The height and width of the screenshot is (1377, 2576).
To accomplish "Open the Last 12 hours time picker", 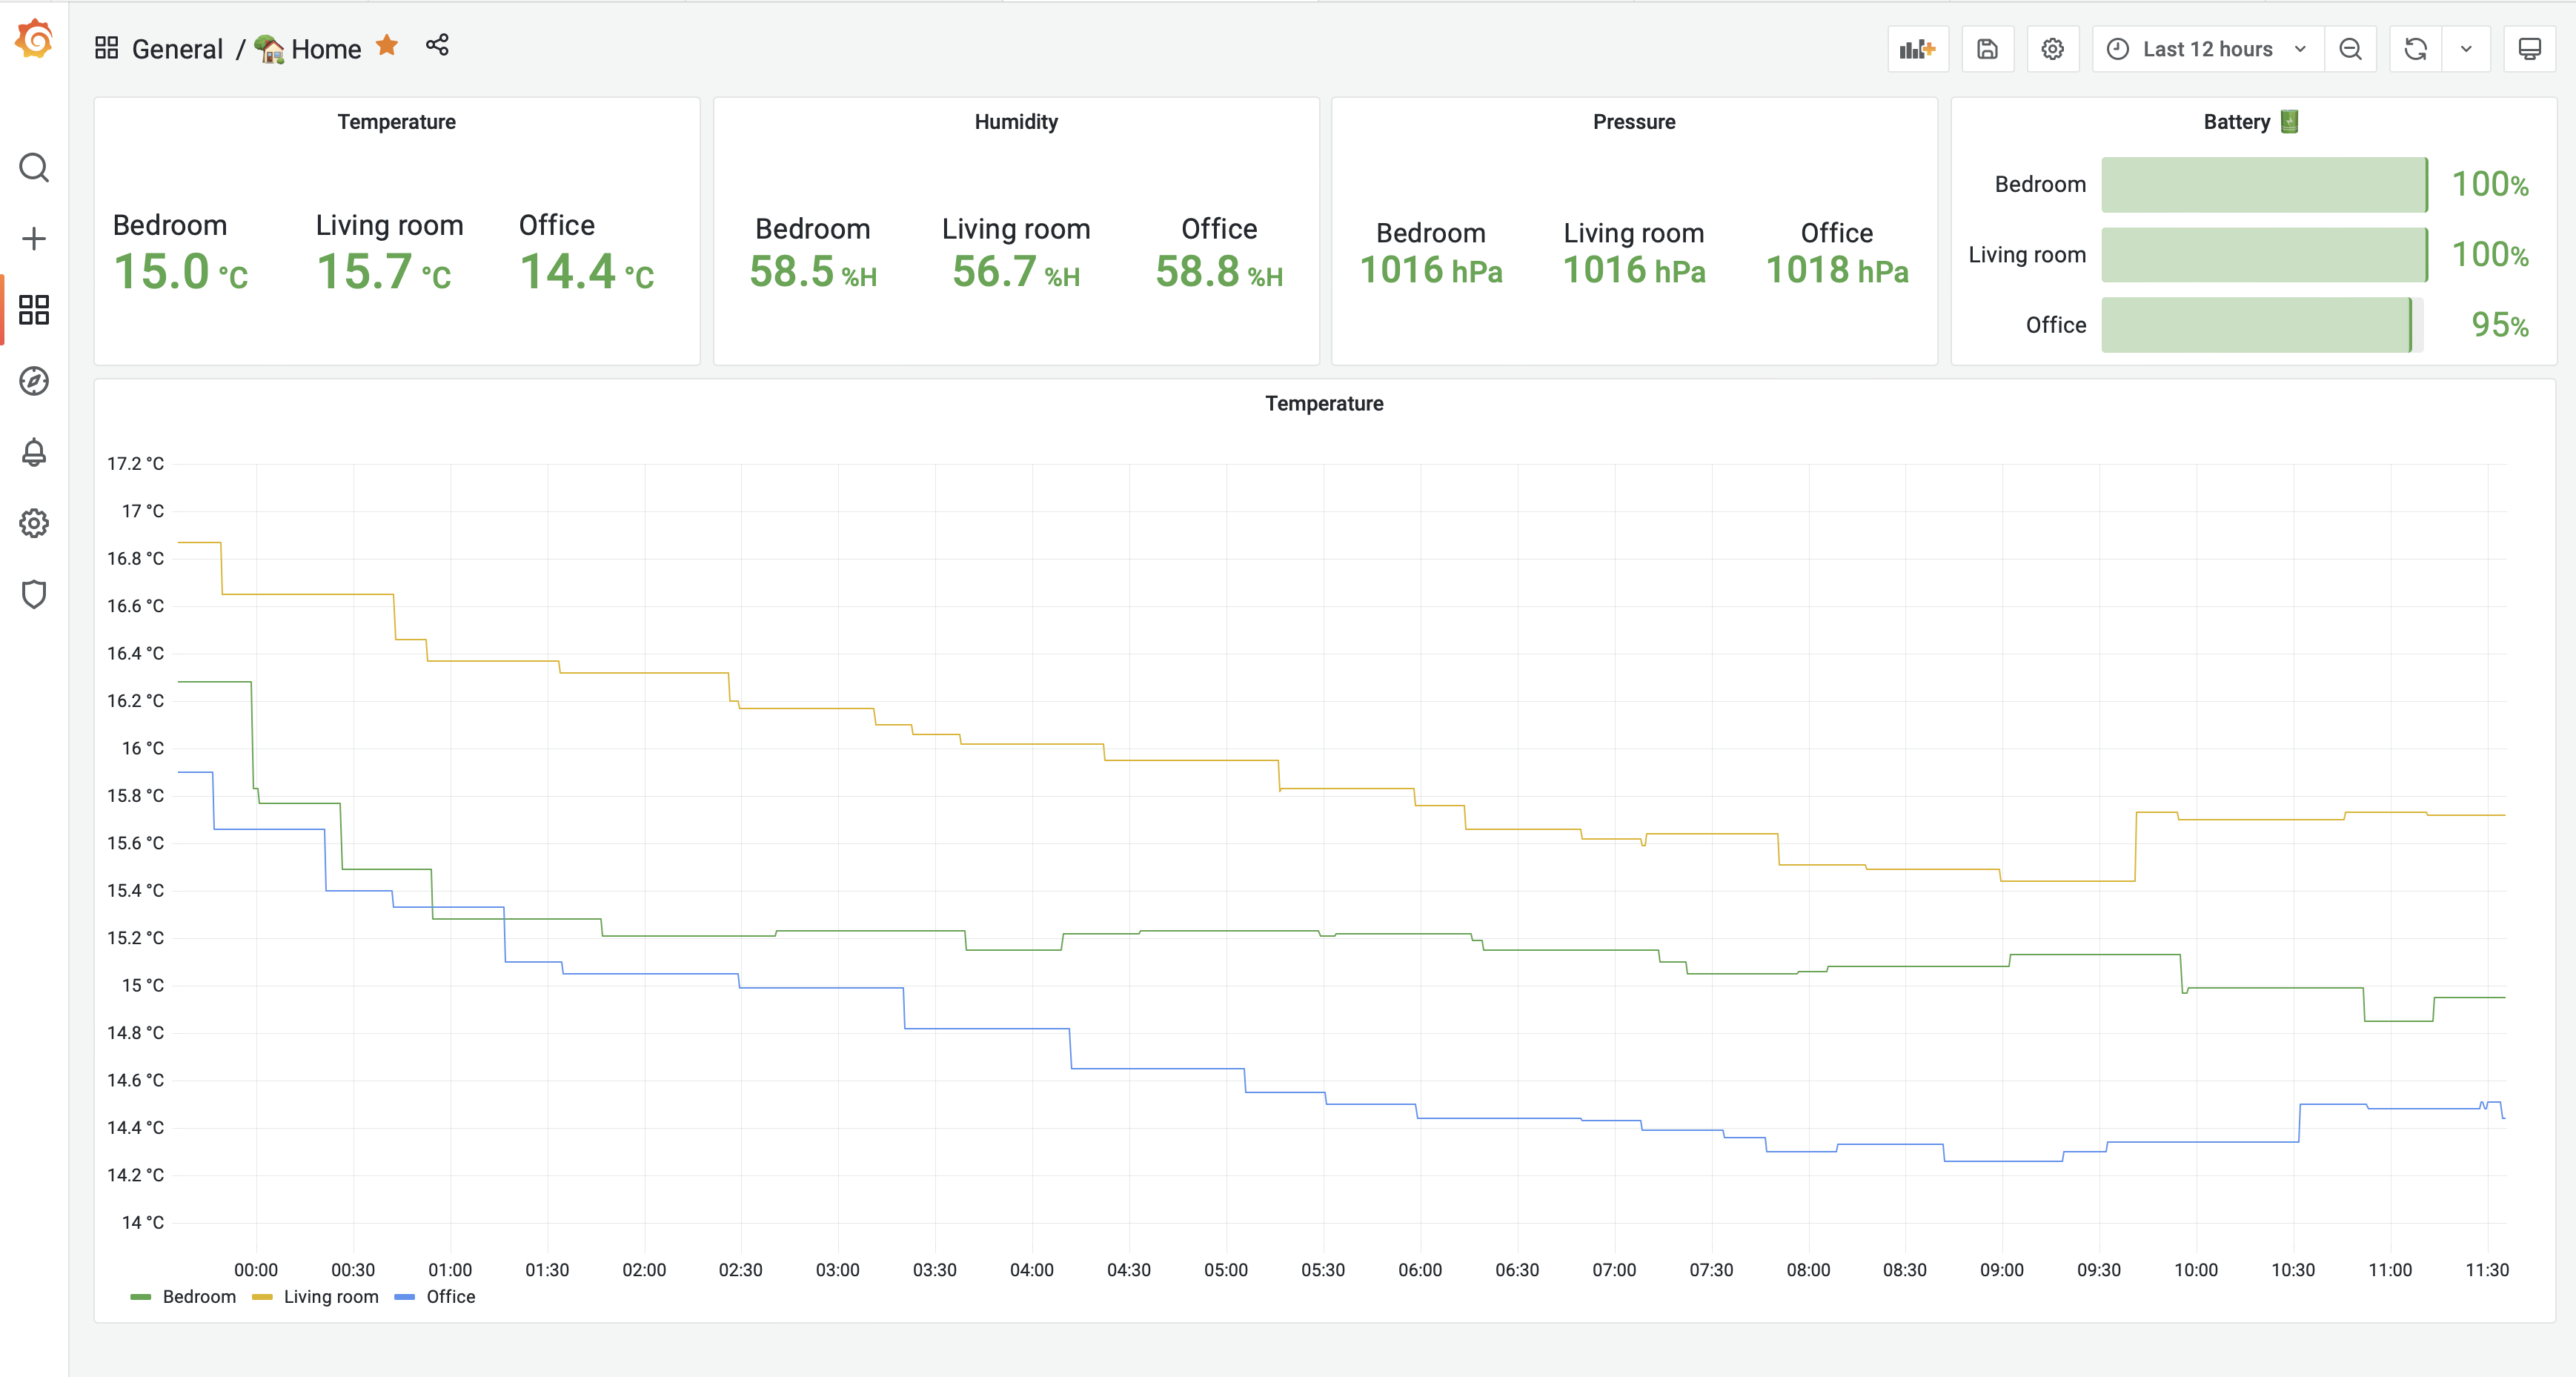I will click(2207, 49).
